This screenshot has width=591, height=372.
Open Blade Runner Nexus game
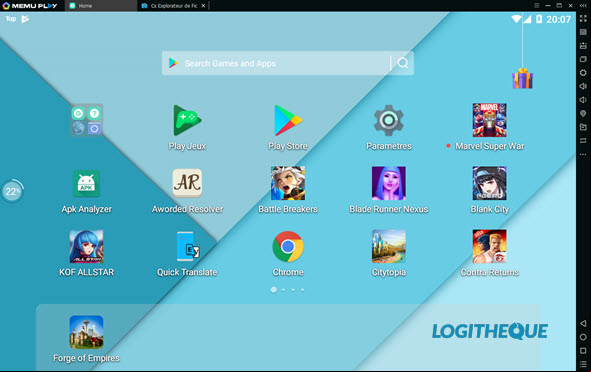pyautogui.click(x=389, y=183)
